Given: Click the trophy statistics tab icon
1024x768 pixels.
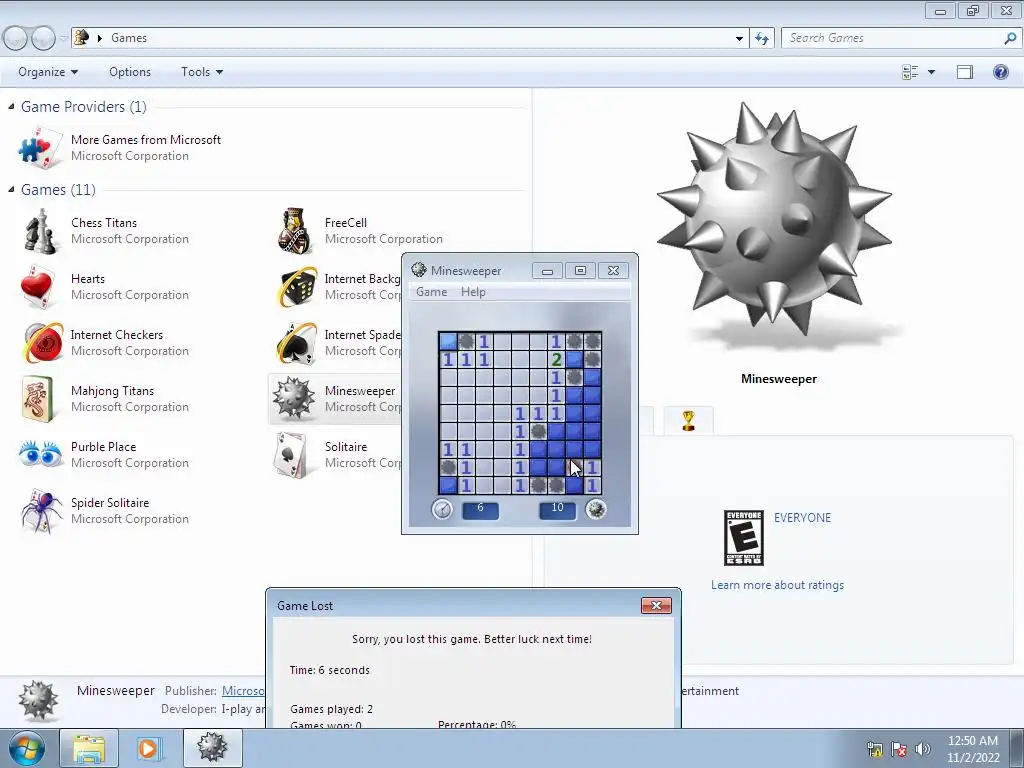Looking at the screenshot, I should 688,421.
